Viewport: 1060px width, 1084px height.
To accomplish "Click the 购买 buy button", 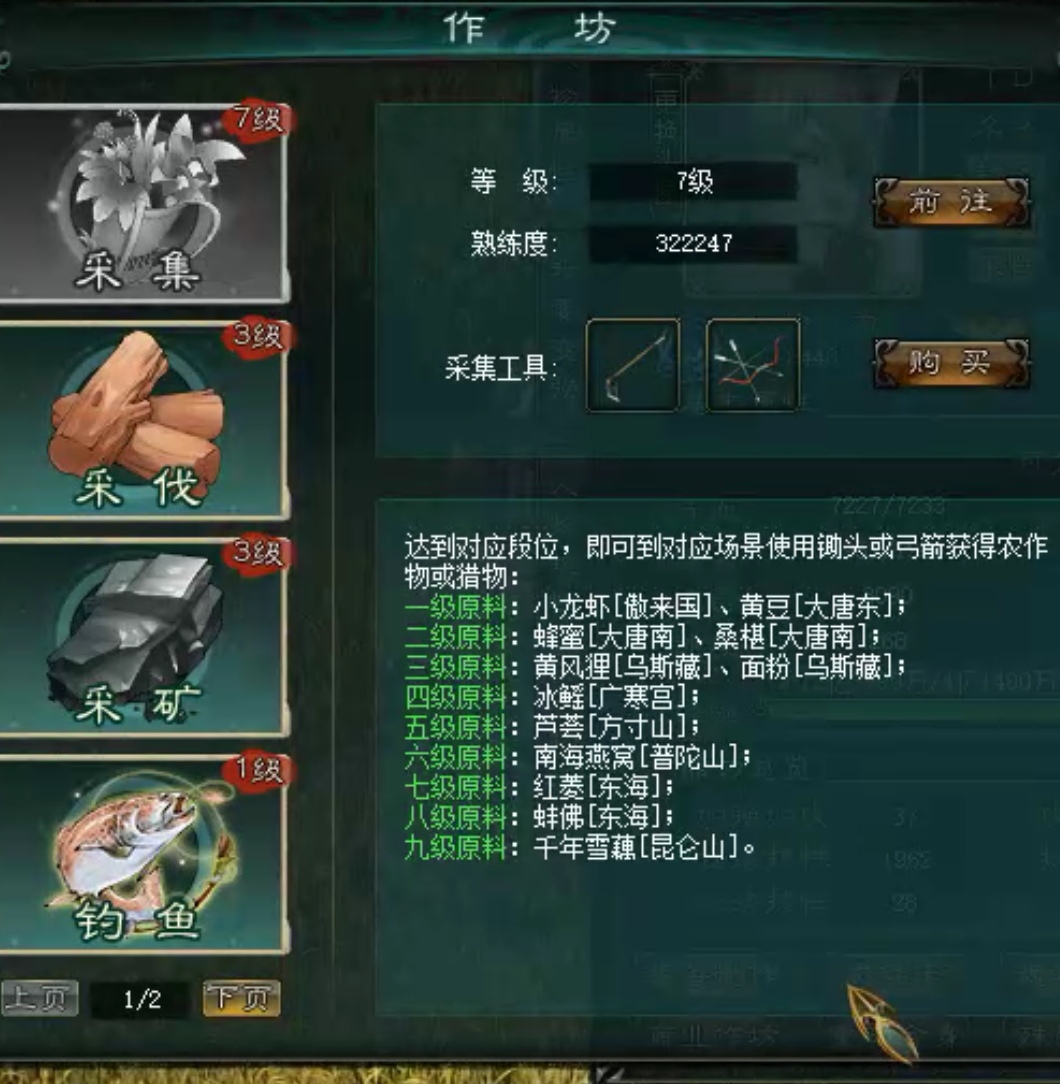I will pyautogui.click(x=951, y=363).
